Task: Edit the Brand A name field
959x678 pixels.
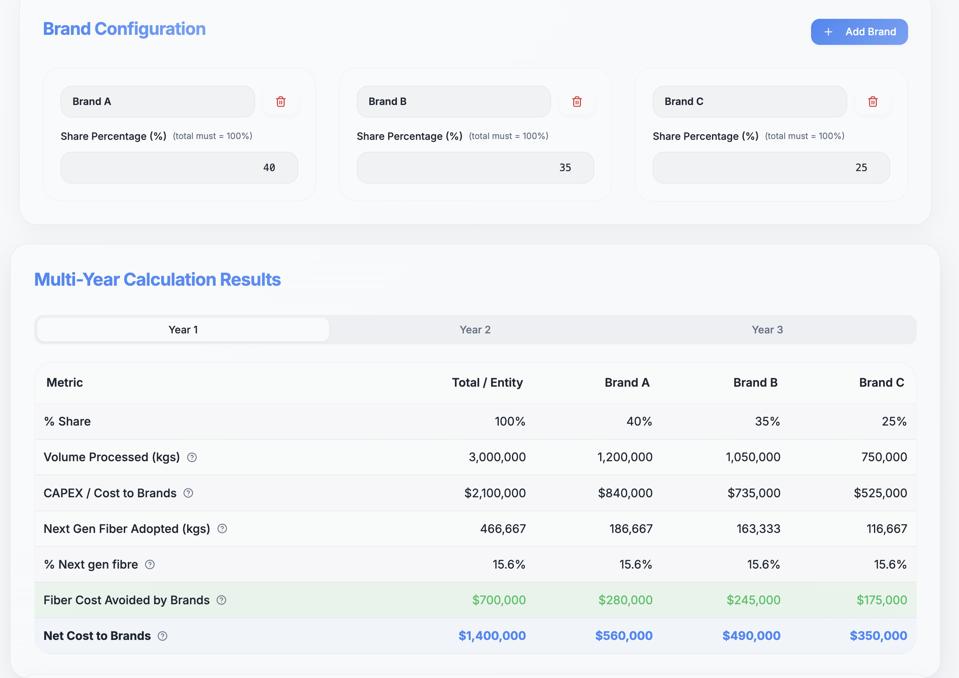Action: coord(157,102)
